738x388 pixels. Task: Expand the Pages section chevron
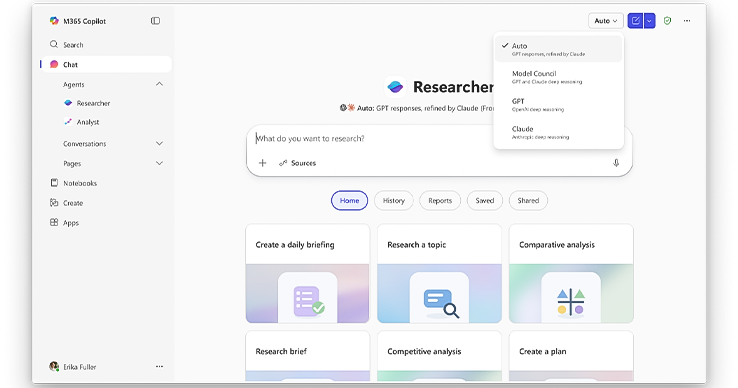(160, 163)
